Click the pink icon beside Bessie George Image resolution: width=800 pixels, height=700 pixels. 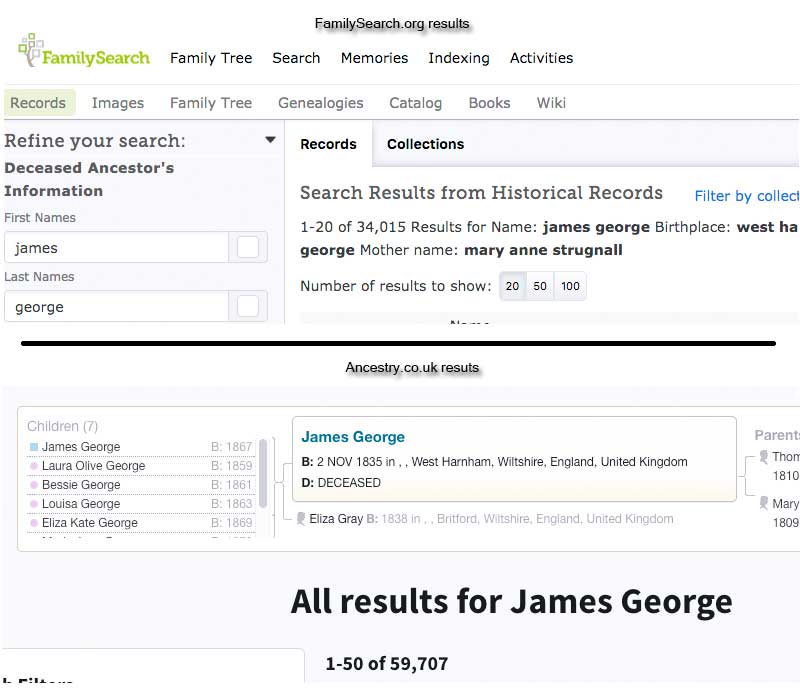[34, 485]
